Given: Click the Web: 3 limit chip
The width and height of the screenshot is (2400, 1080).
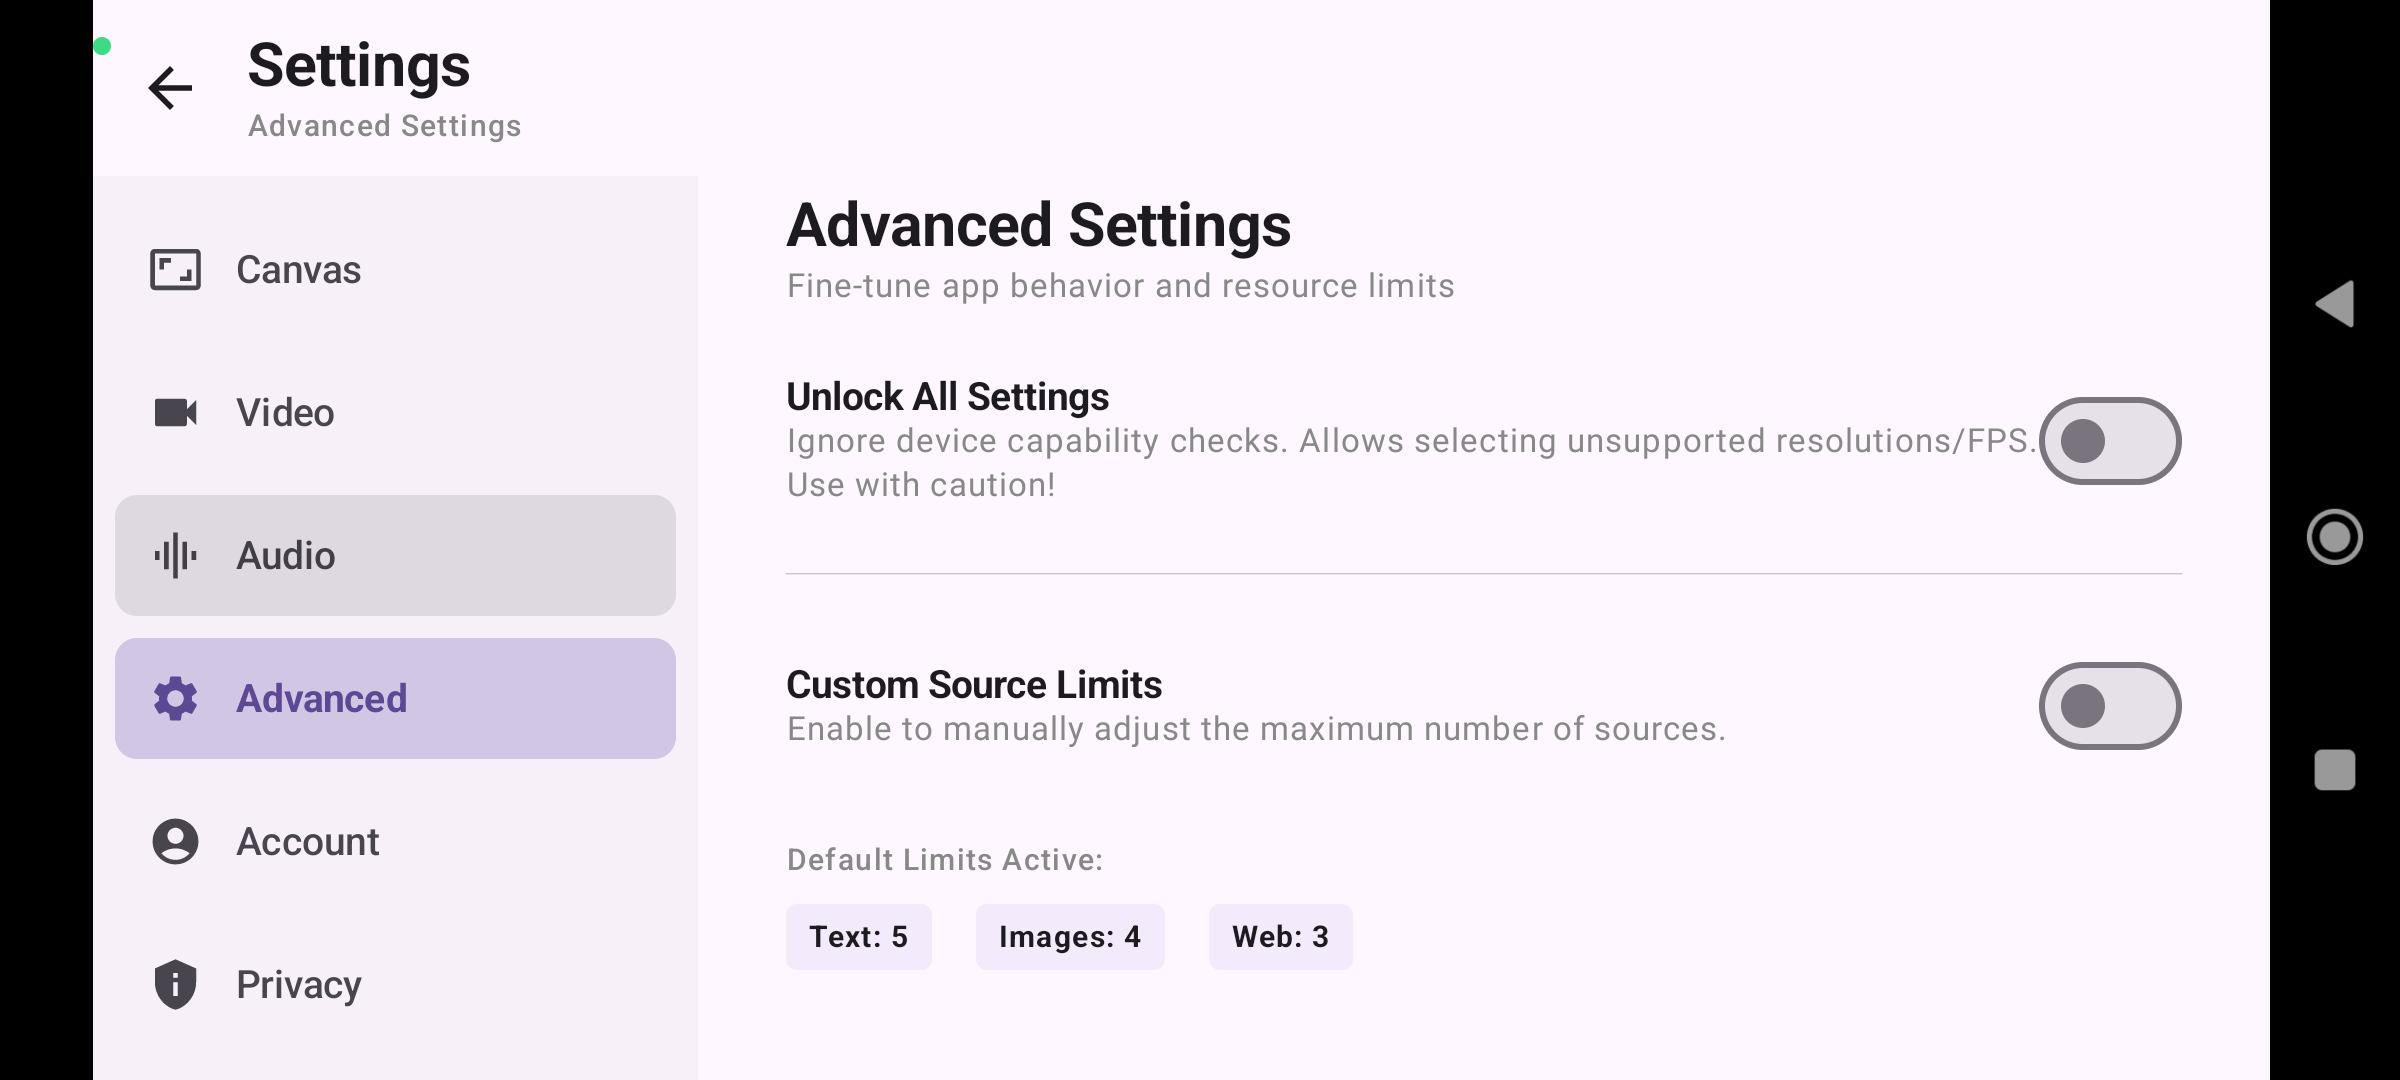Looking at the screenshot, I should click(x=1280, y=937).
